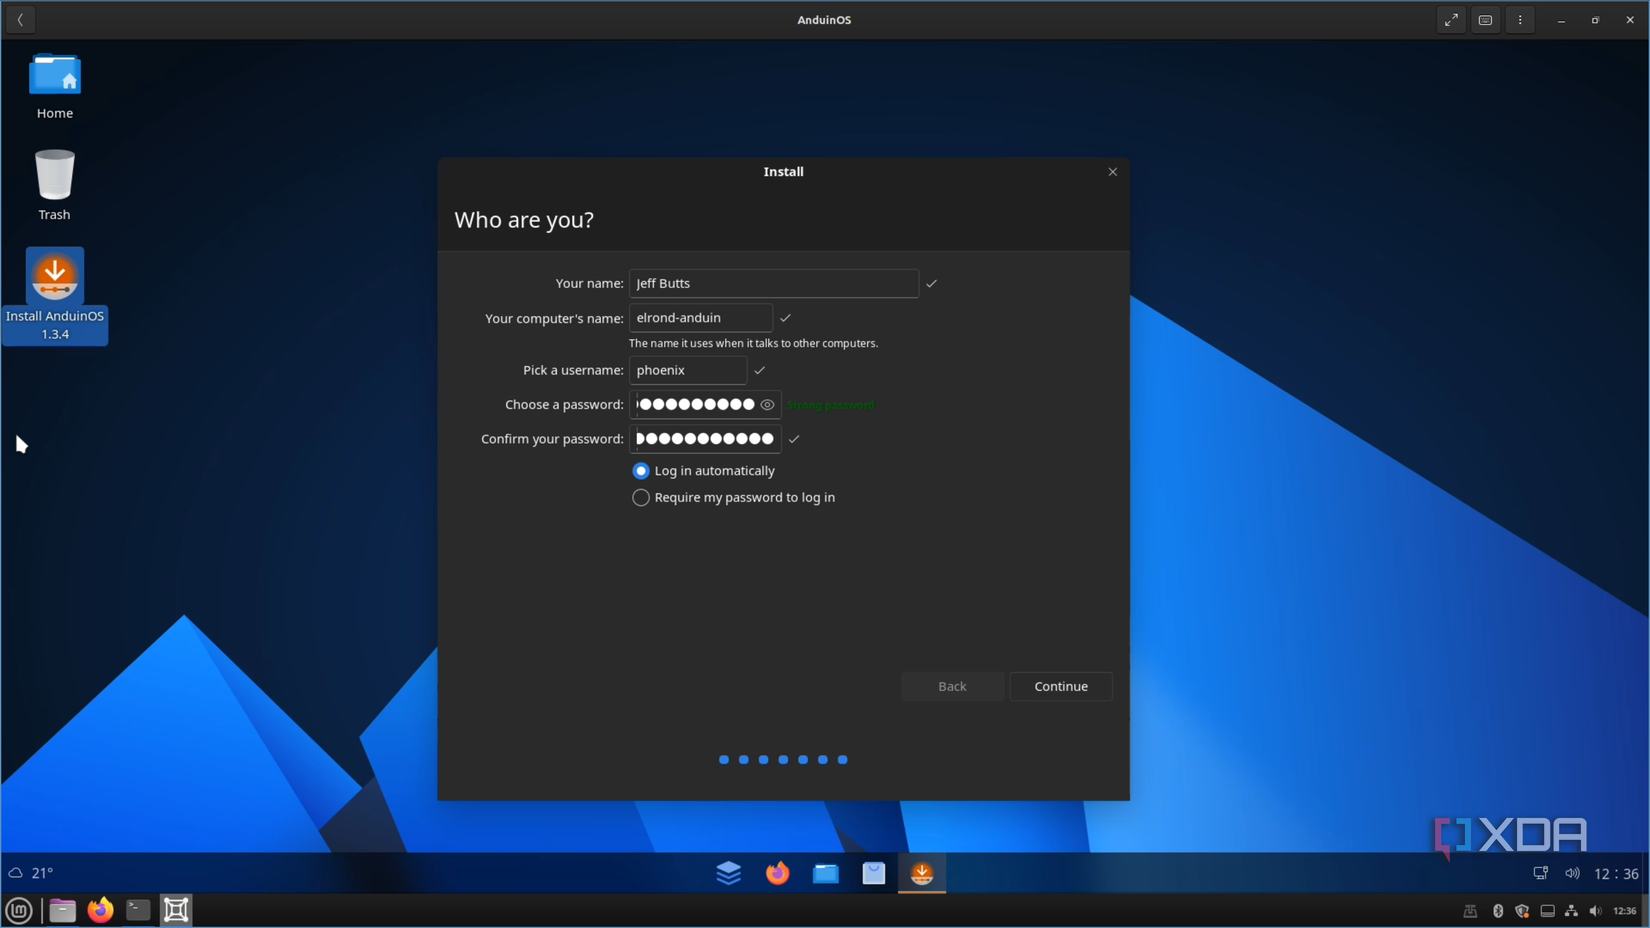1650x928 pixels.
Task: Go Back to the previous install step
Action: (x=951, y=686)
